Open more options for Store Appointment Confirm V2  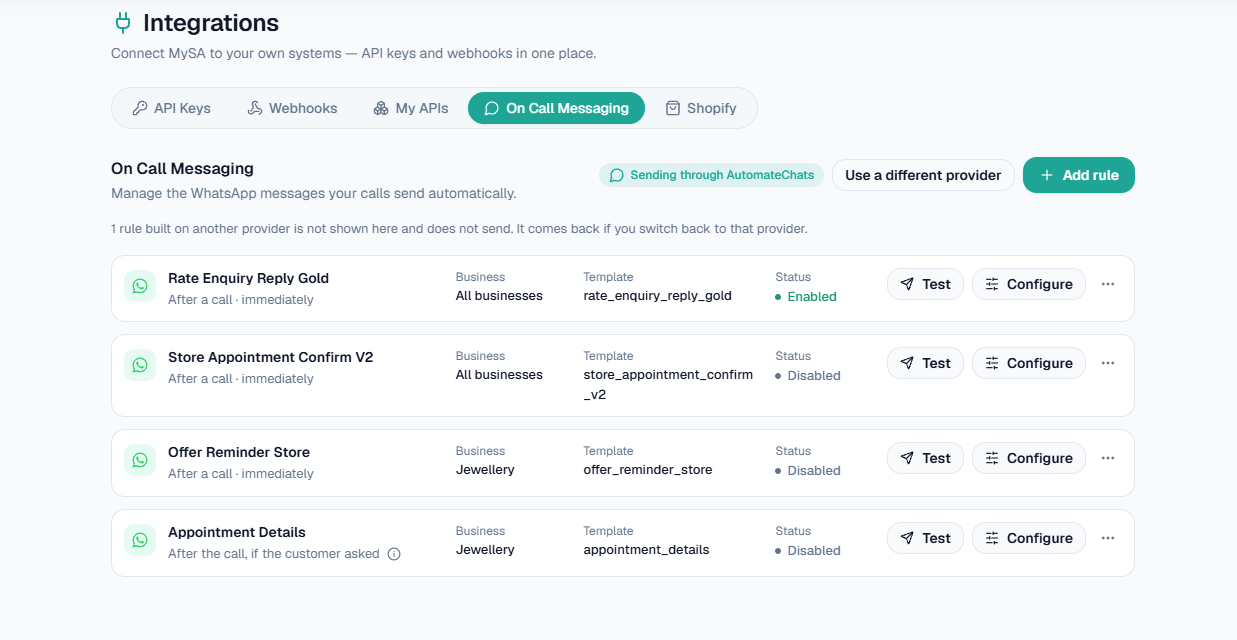(x=1108, y=363)
